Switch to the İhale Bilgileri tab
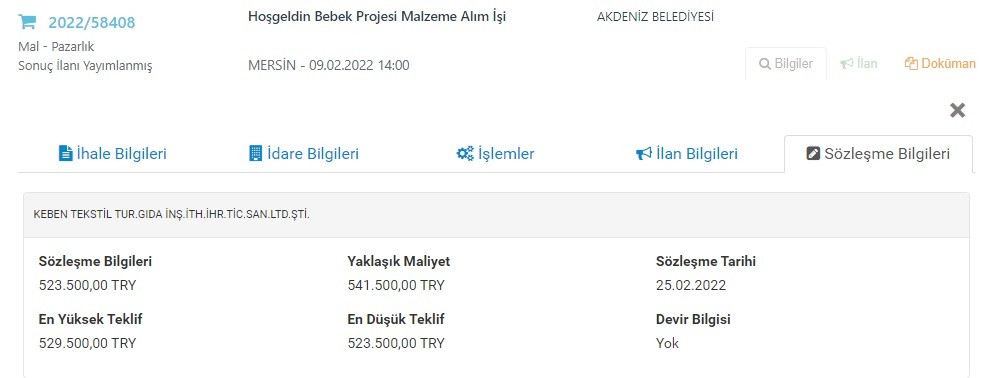The image size is (992, 378). [113, 154]
